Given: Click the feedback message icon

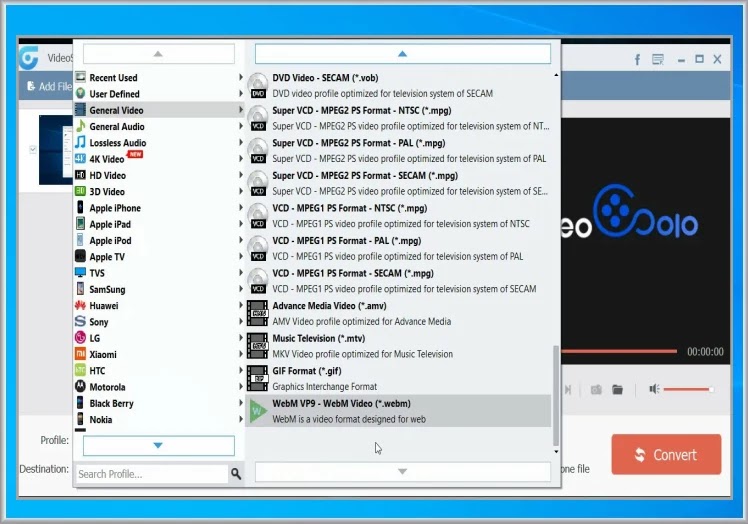Looking at the screenshot, I should pos(658,59).
